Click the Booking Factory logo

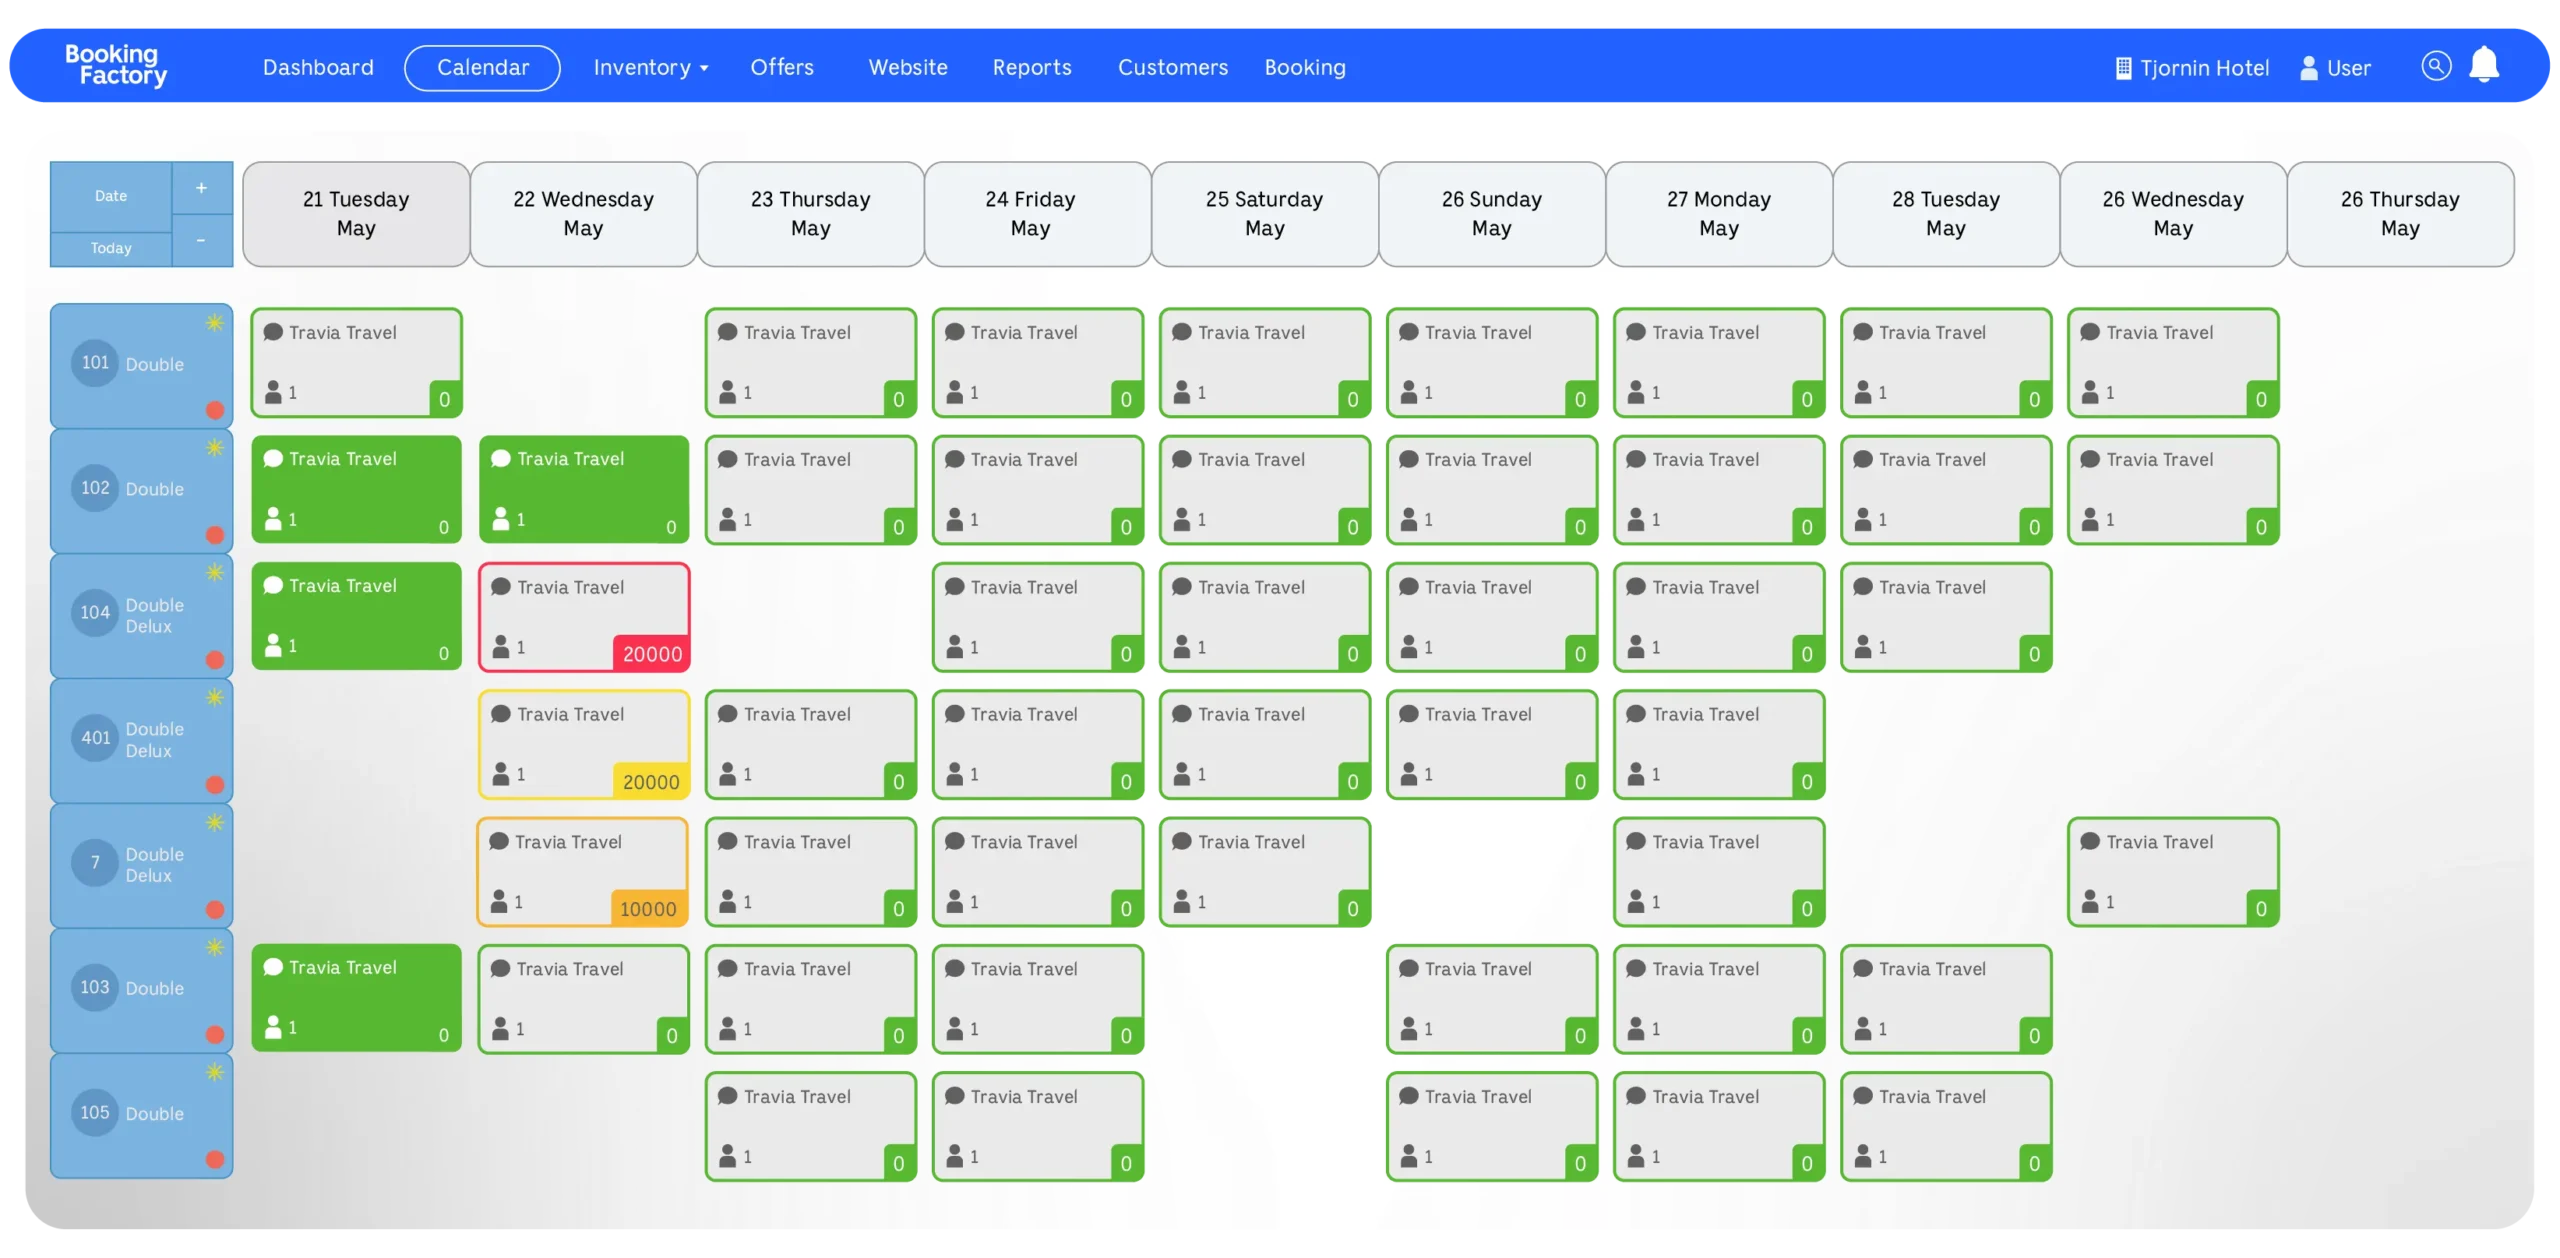(115, 65)
